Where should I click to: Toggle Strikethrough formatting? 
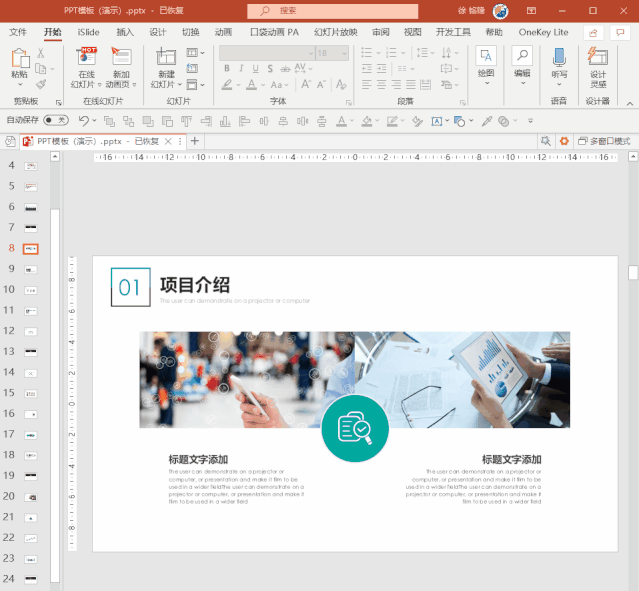point(285,69)
